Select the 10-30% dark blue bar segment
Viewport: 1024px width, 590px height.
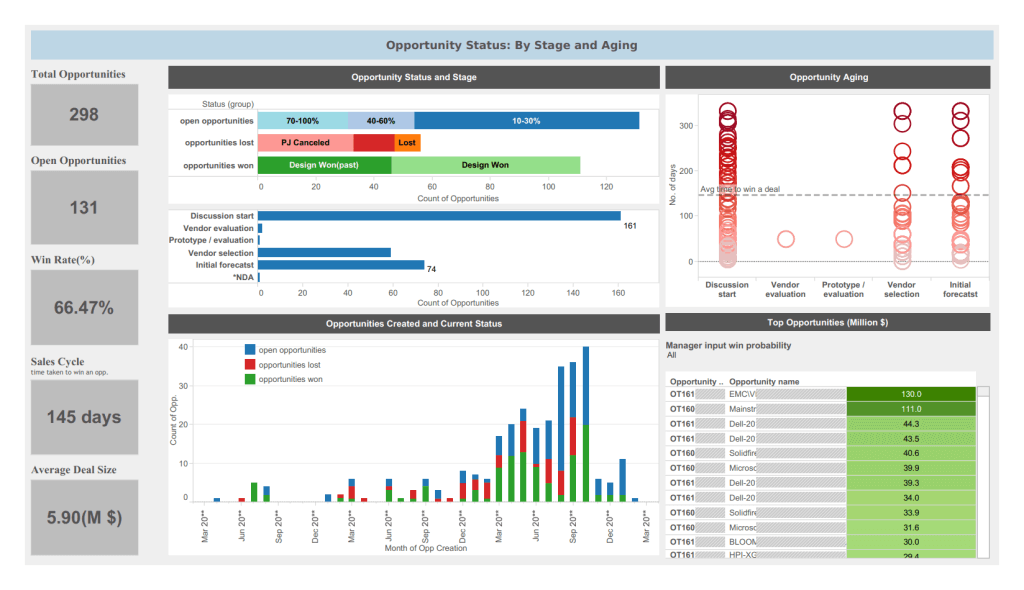pos(526,121)
